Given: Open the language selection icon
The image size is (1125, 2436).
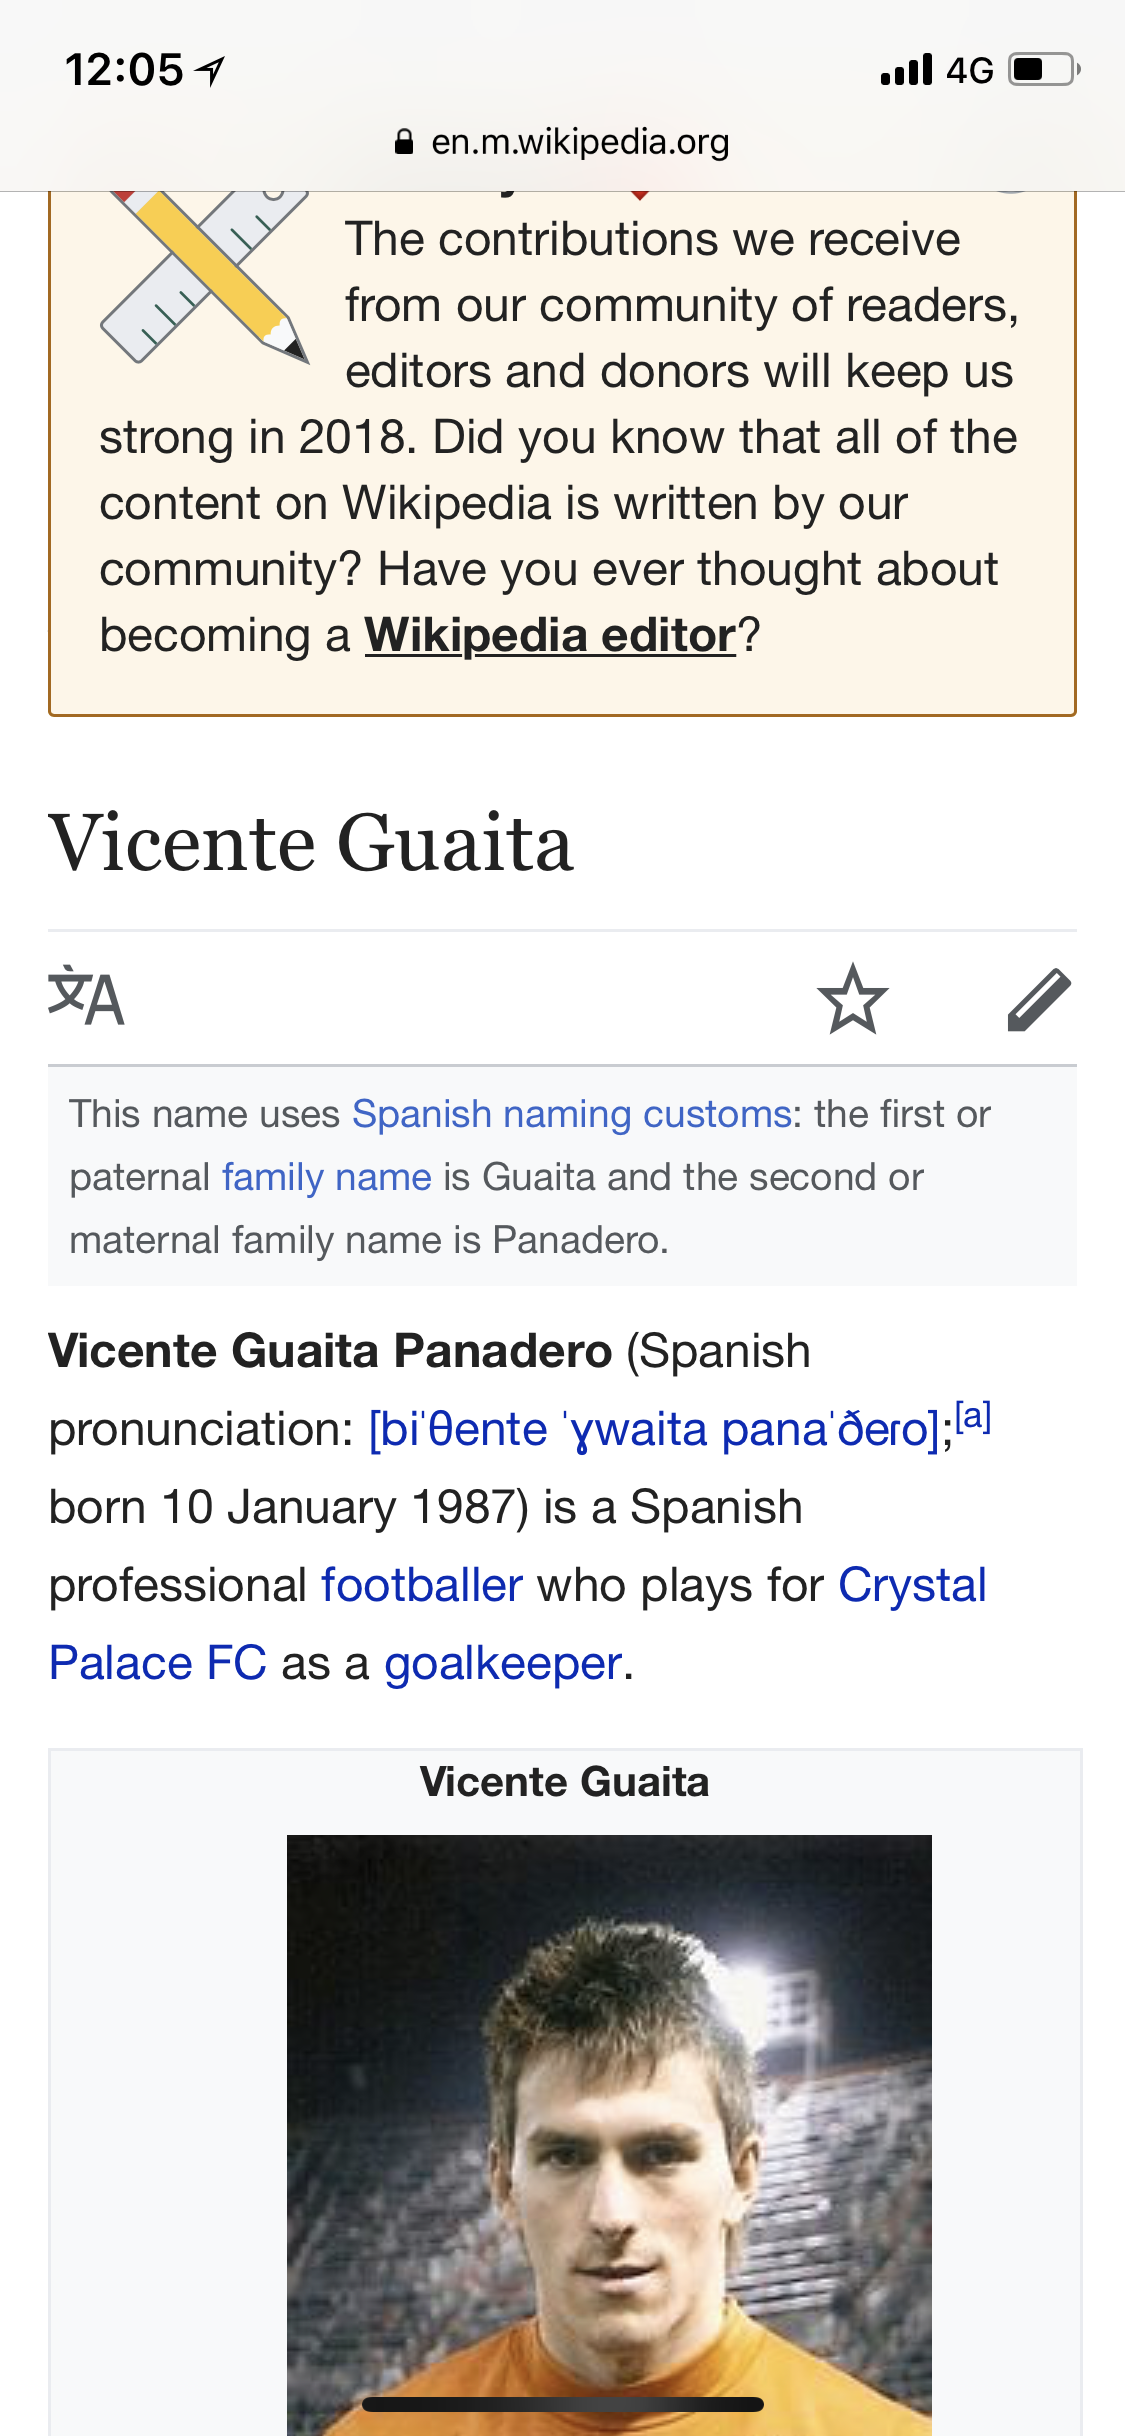Looking at the screenshot, I should 87,997.
